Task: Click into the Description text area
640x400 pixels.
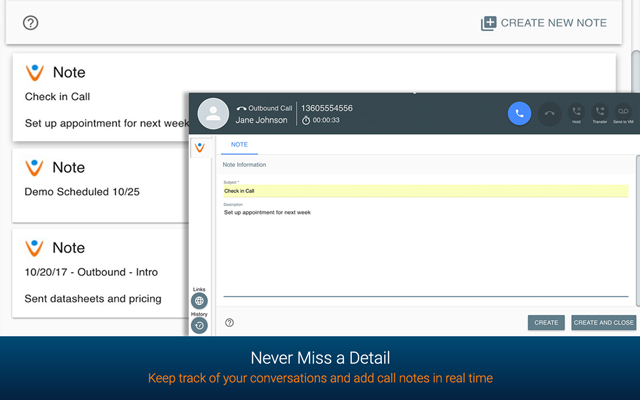Action: (x=425, y=250)
